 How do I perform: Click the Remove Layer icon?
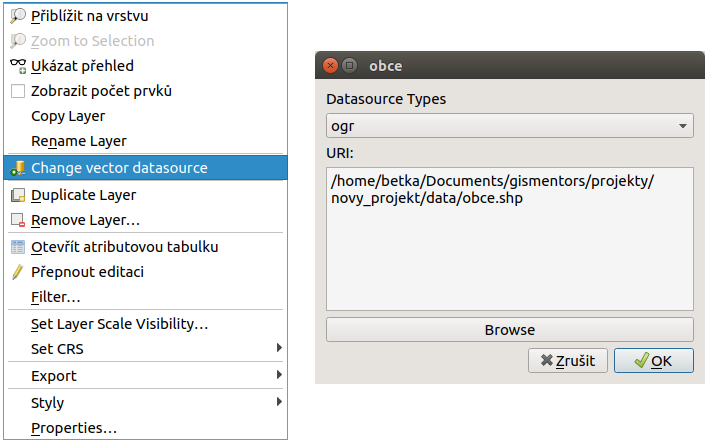pos(18,220)
